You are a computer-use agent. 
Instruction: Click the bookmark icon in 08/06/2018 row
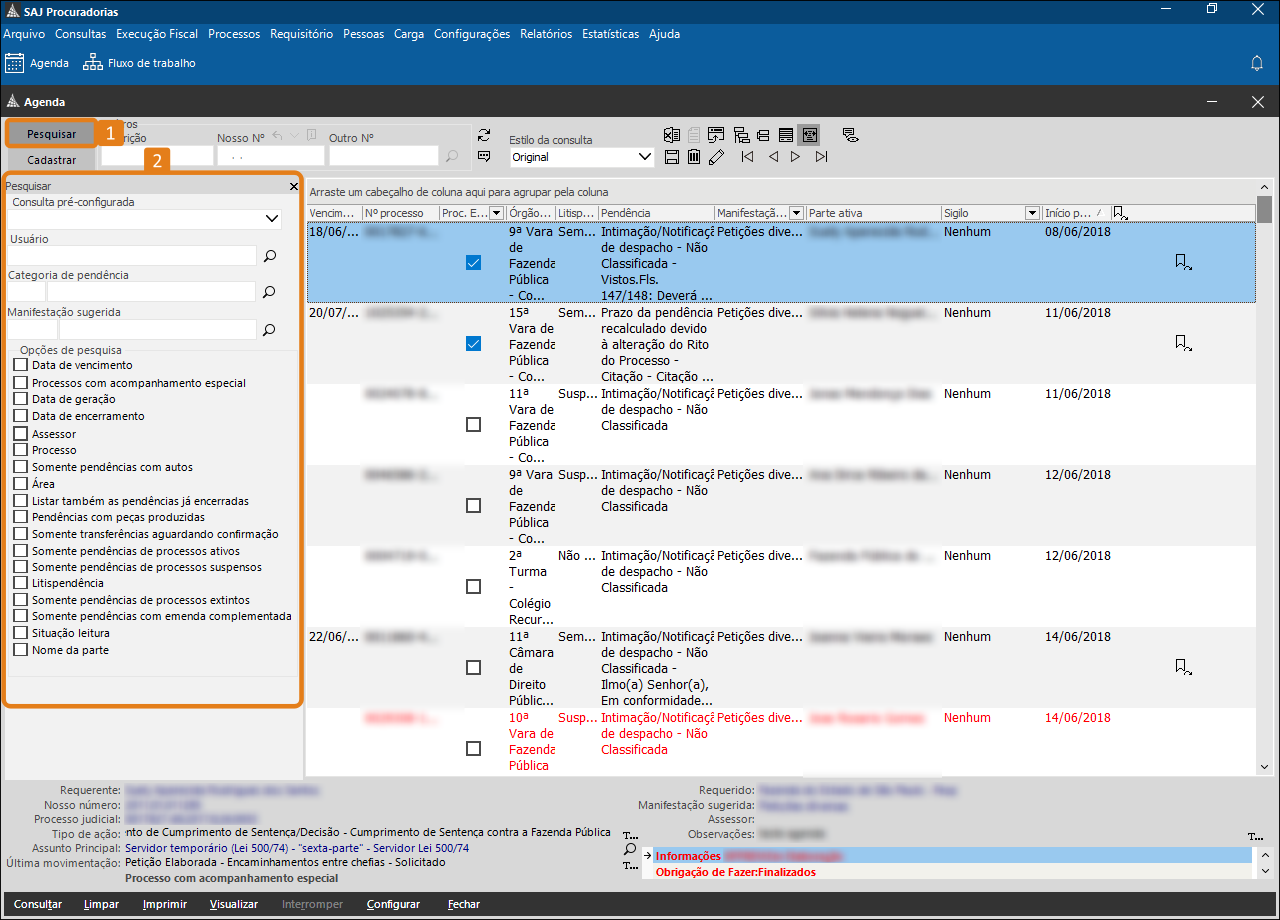[x=1183, y=262]
